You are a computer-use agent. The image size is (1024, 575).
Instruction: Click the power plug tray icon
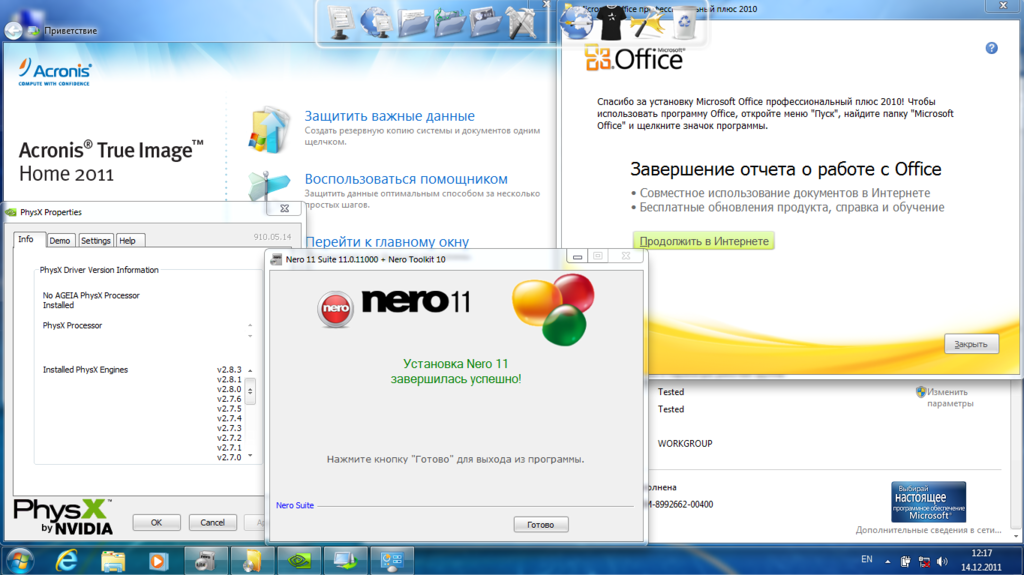pyautogui.click(x=906, y=561)
